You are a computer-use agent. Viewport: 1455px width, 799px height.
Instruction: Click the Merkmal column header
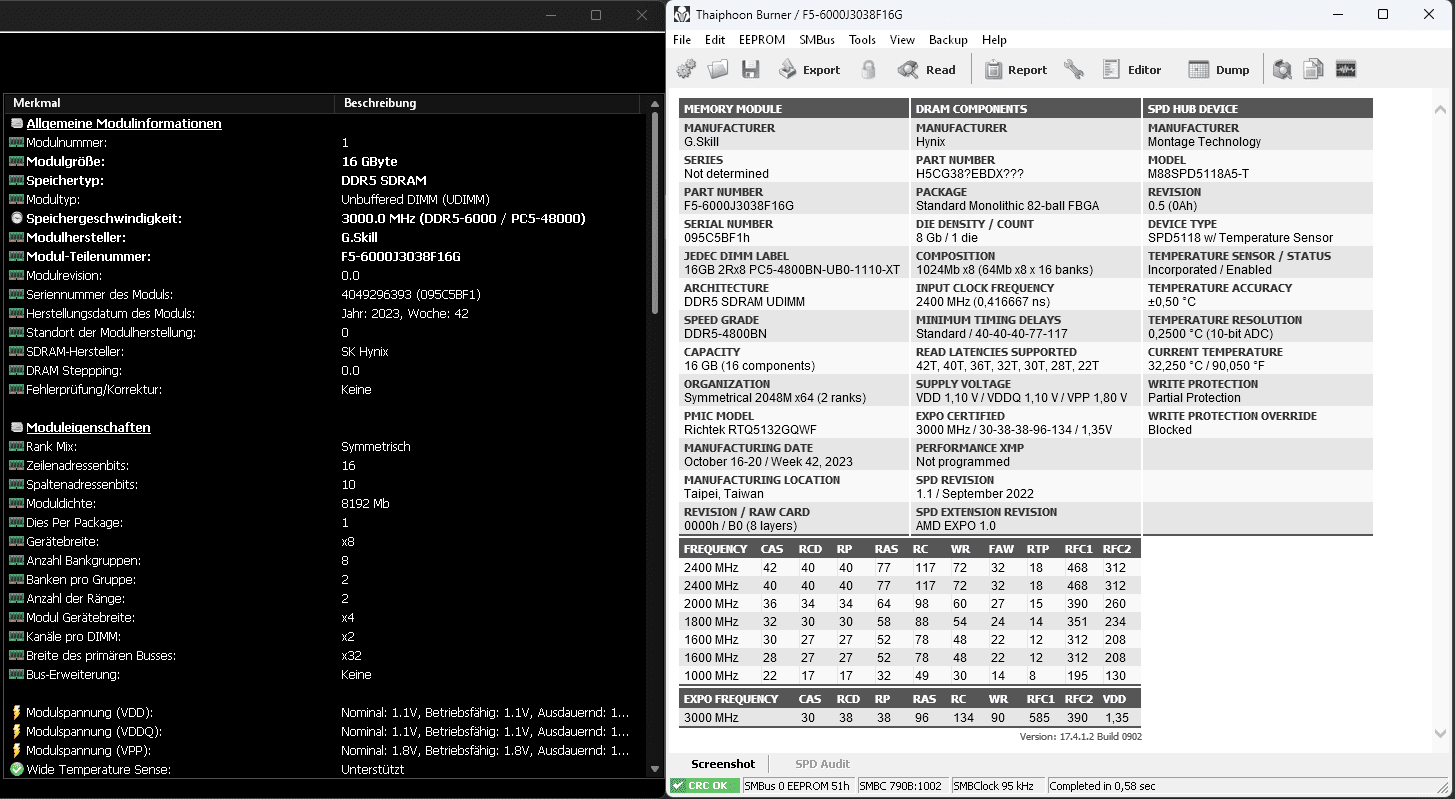pyautogui.click(x=170, y=103)
